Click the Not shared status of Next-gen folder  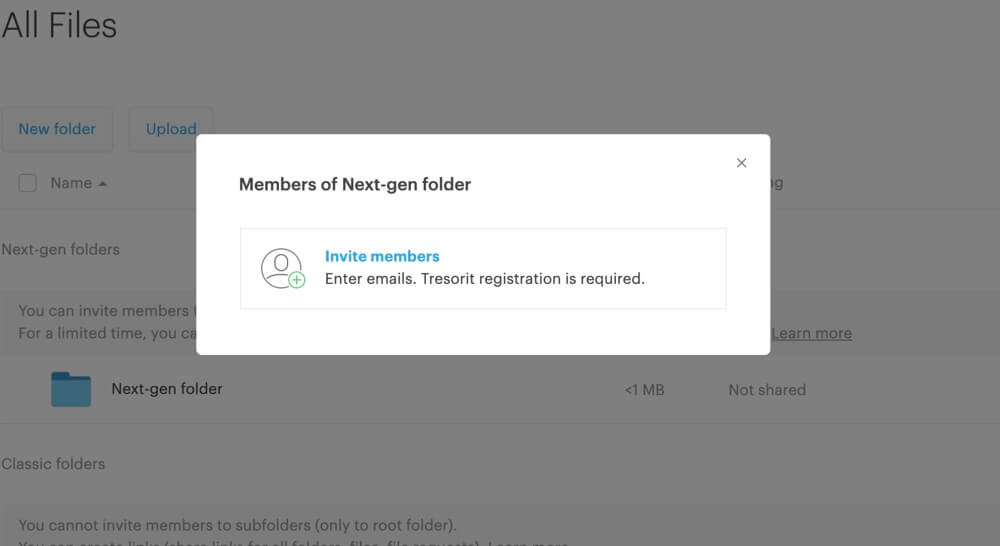(x=767, y=390)
